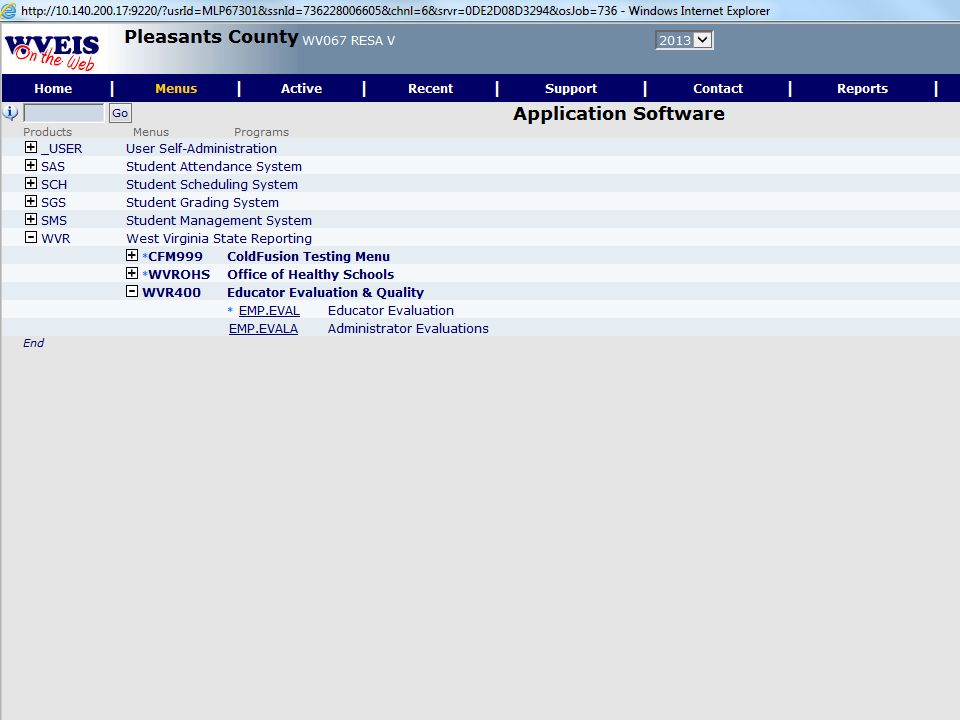
Task: Click the Go button
Action: [x=120, y=113]
